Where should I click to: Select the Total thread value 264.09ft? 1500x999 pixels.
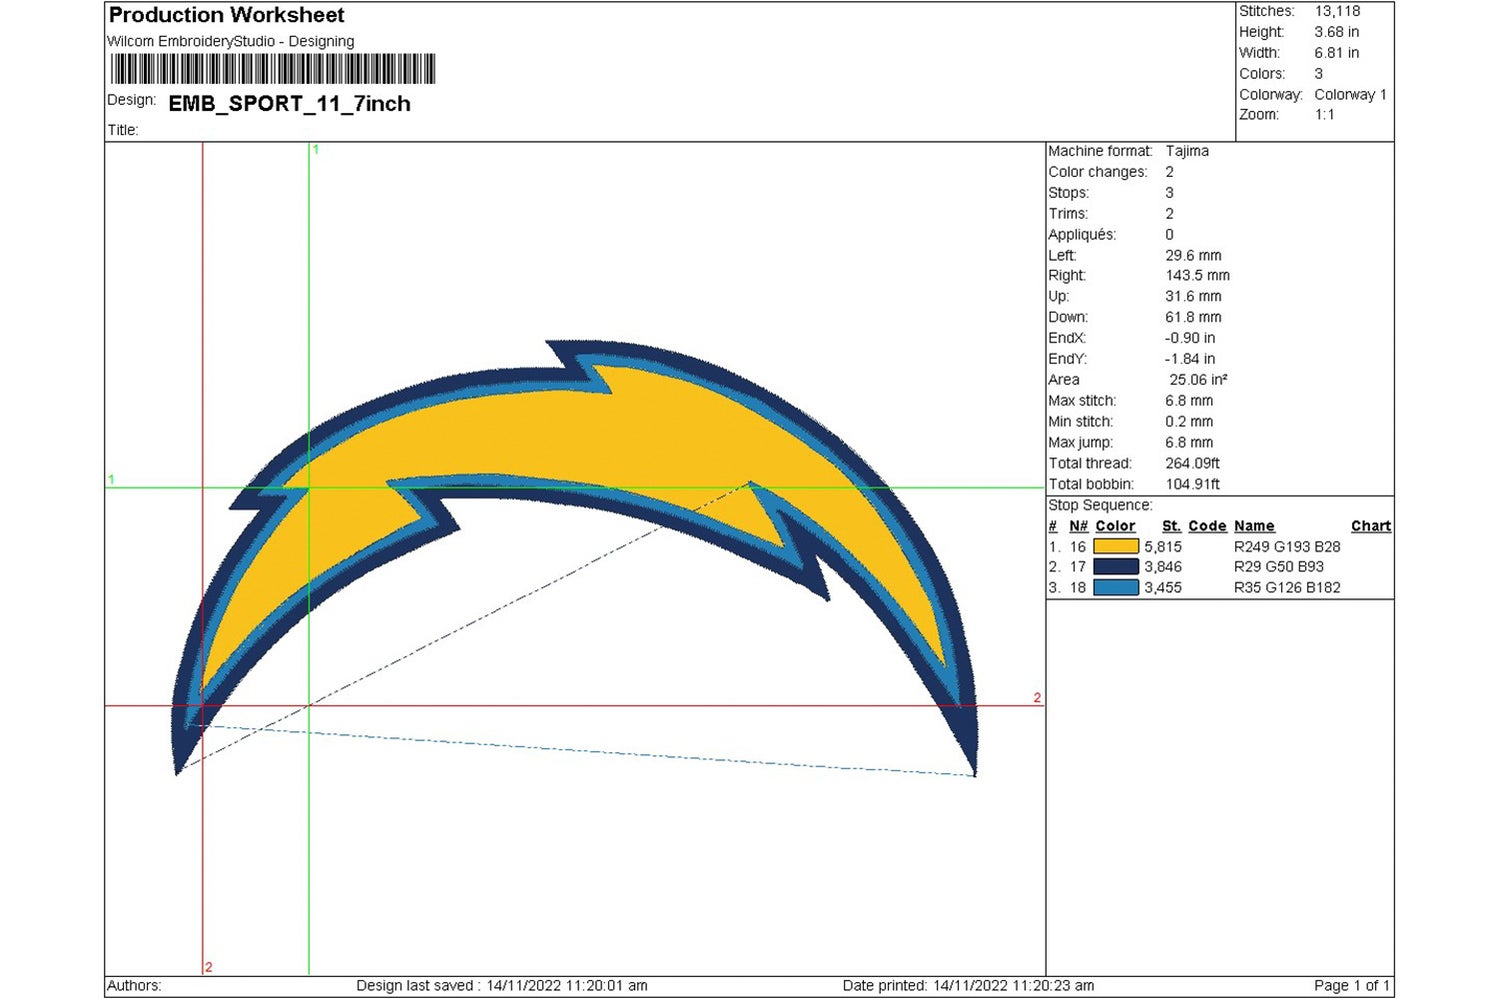click(1192, 463)
